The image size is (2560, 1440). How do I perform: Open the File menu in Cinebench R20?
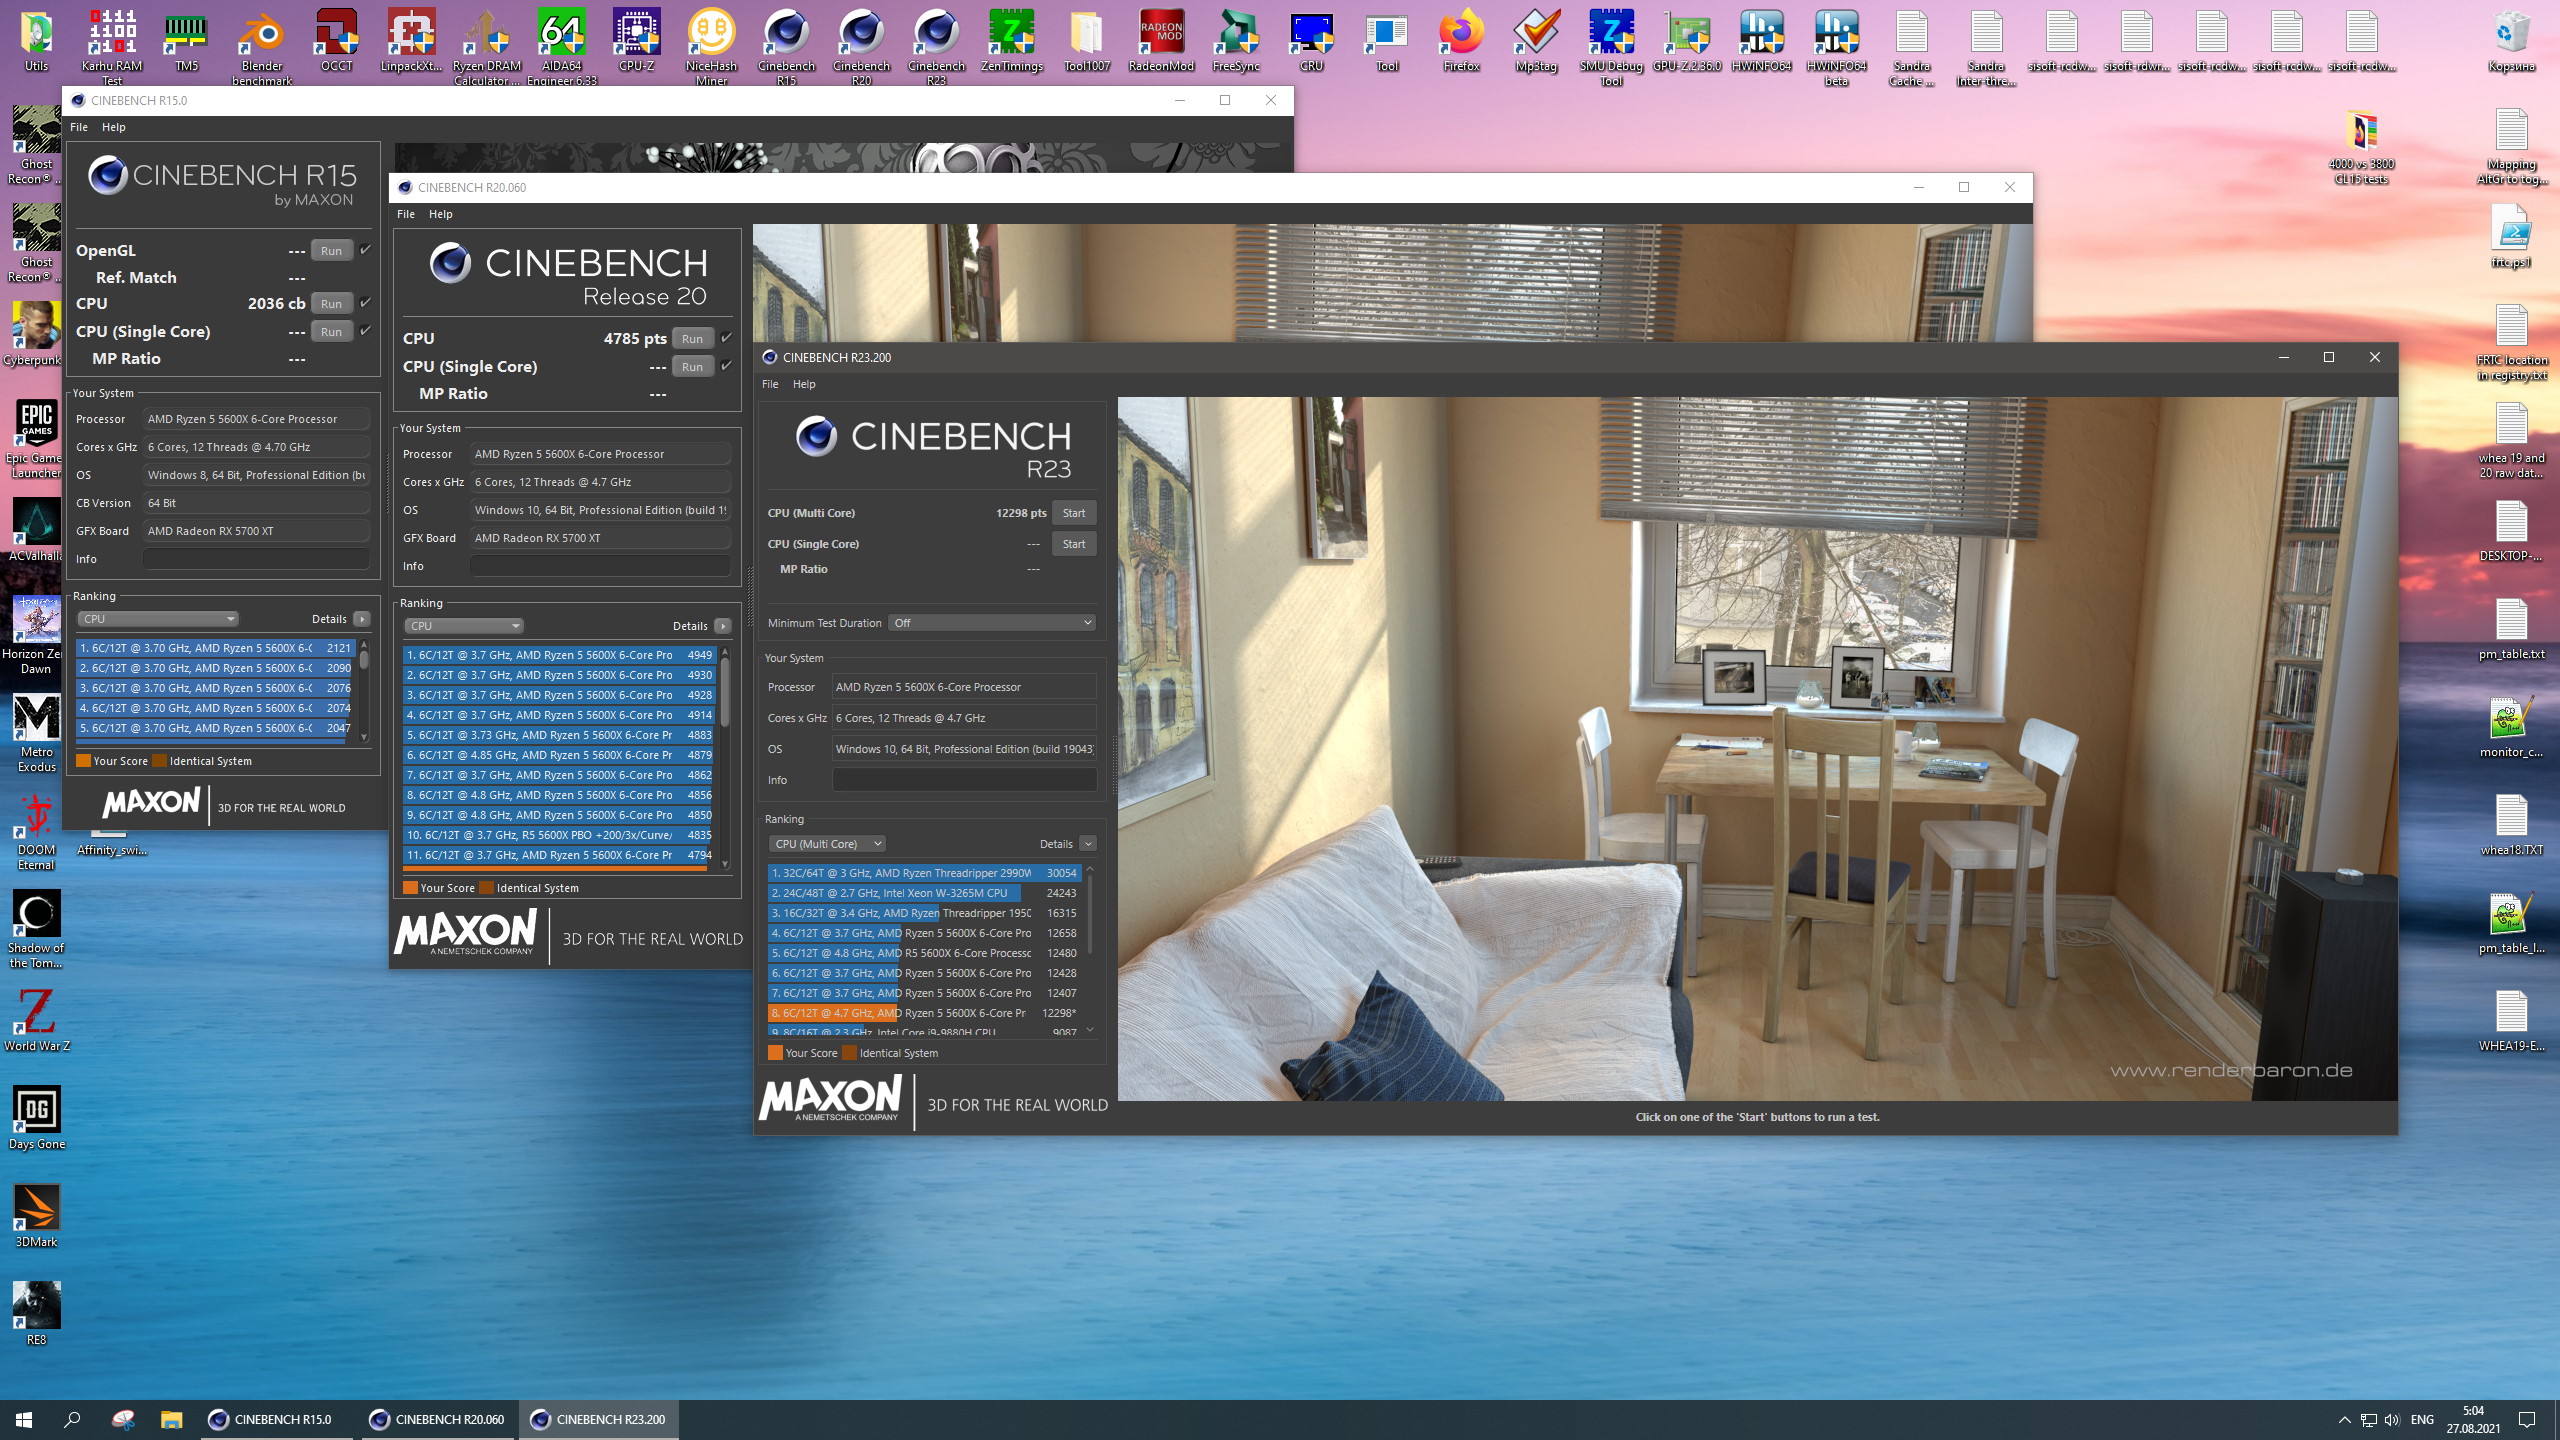pyautogui.click(x=405, y=214)
